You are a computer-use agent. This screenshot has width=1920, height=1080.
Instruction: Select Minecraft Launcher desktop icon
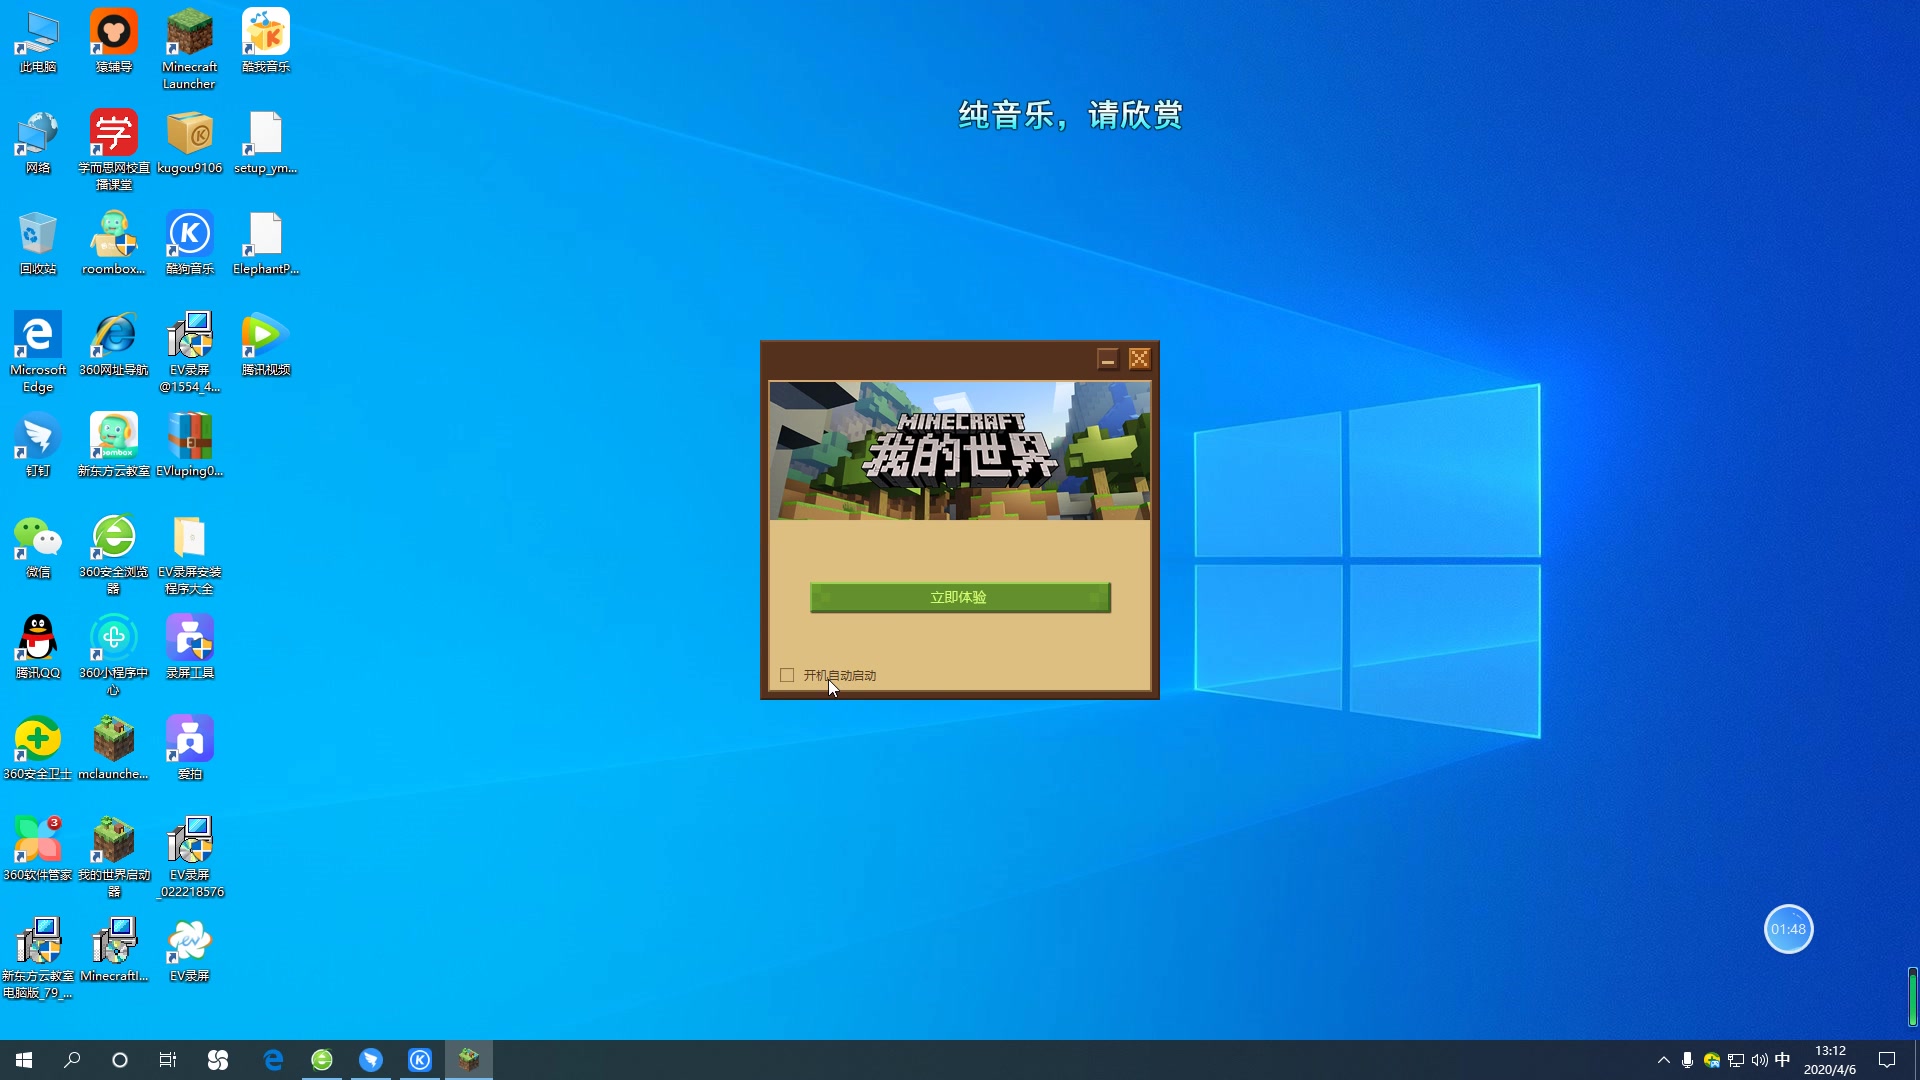click(x=190, y=50)
